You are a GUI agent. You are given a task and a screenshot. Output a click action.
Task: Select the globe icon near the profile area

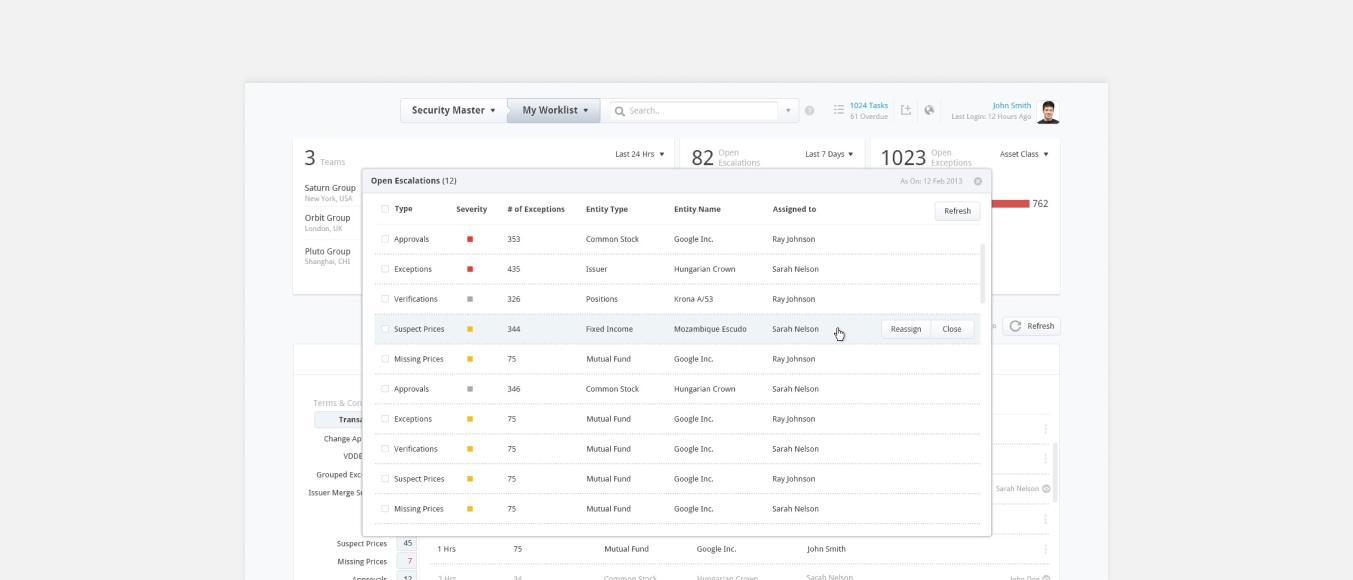pos(930,110)
